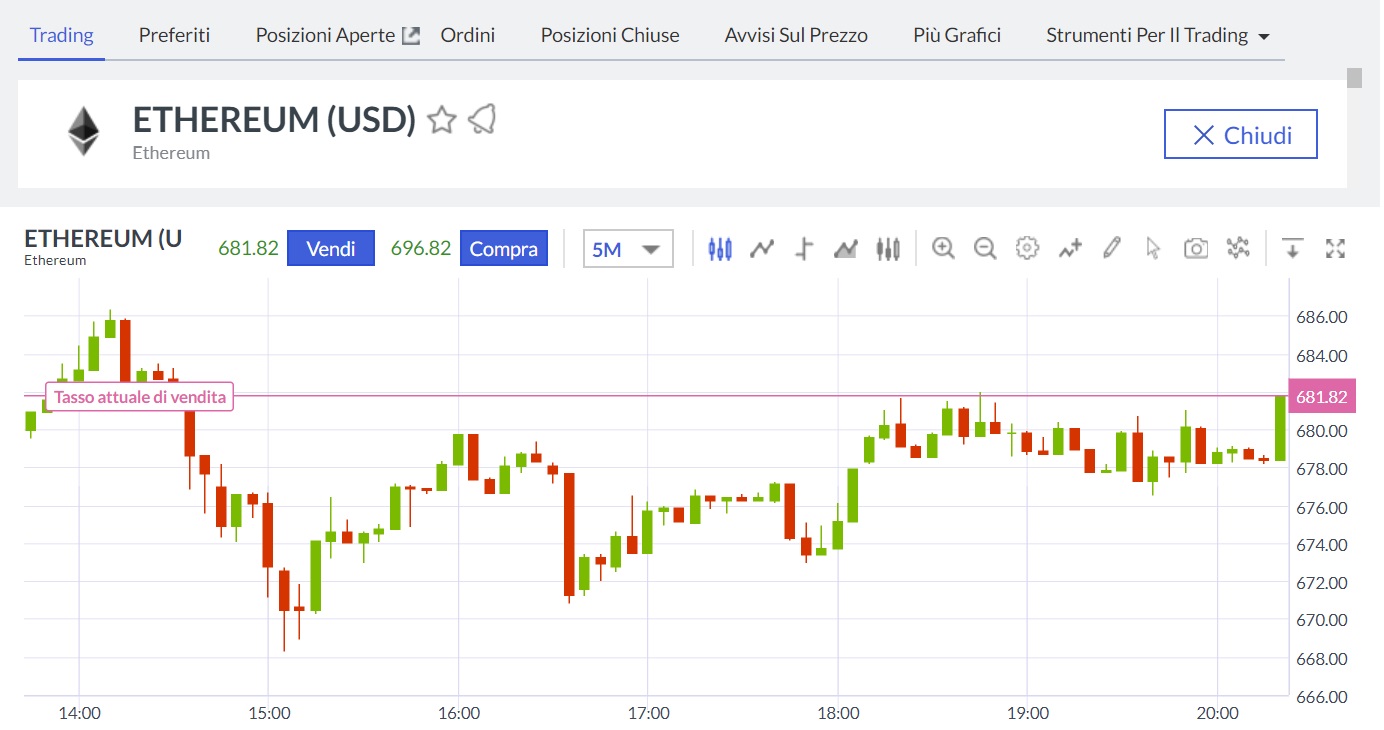Open the 5M timeframe dropdown
Image resolution: width=1384 pixels, height=730 pixels.
628,249
